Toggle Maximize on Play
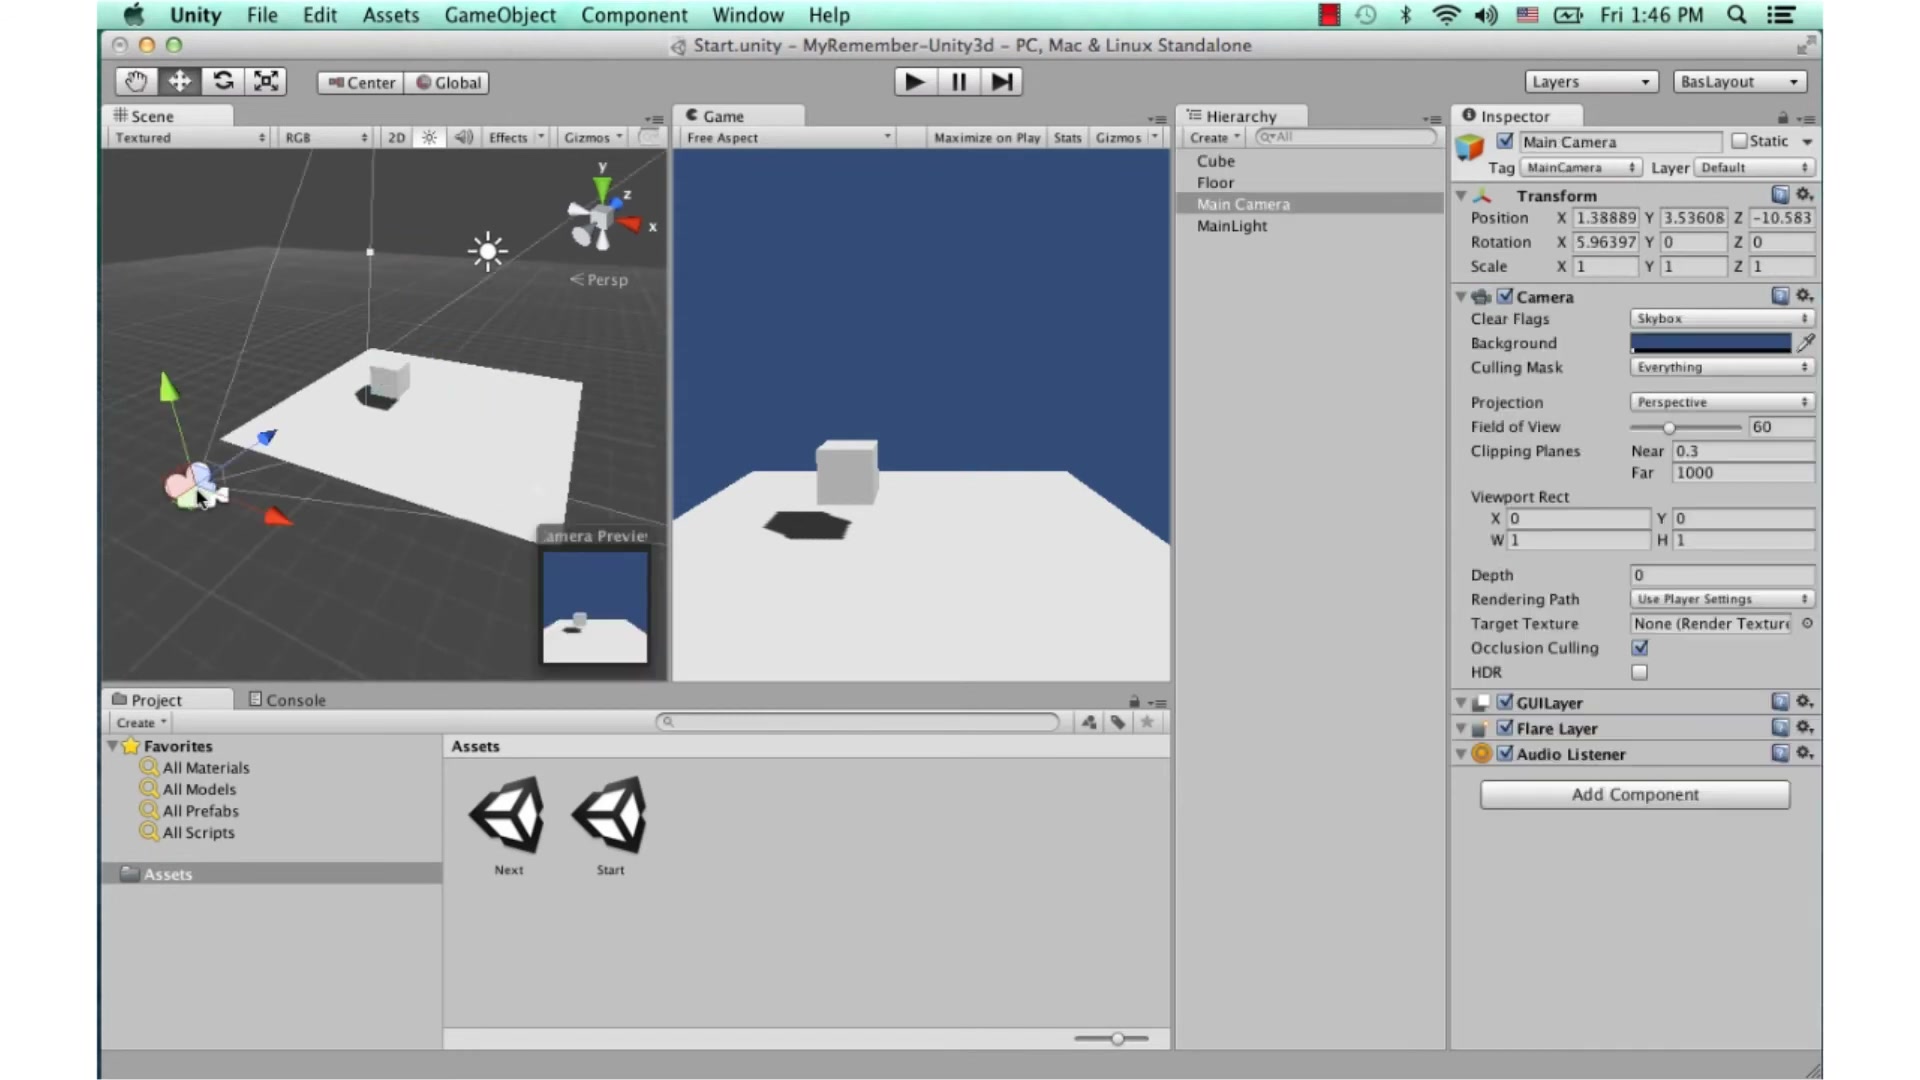 coord(986,138)
